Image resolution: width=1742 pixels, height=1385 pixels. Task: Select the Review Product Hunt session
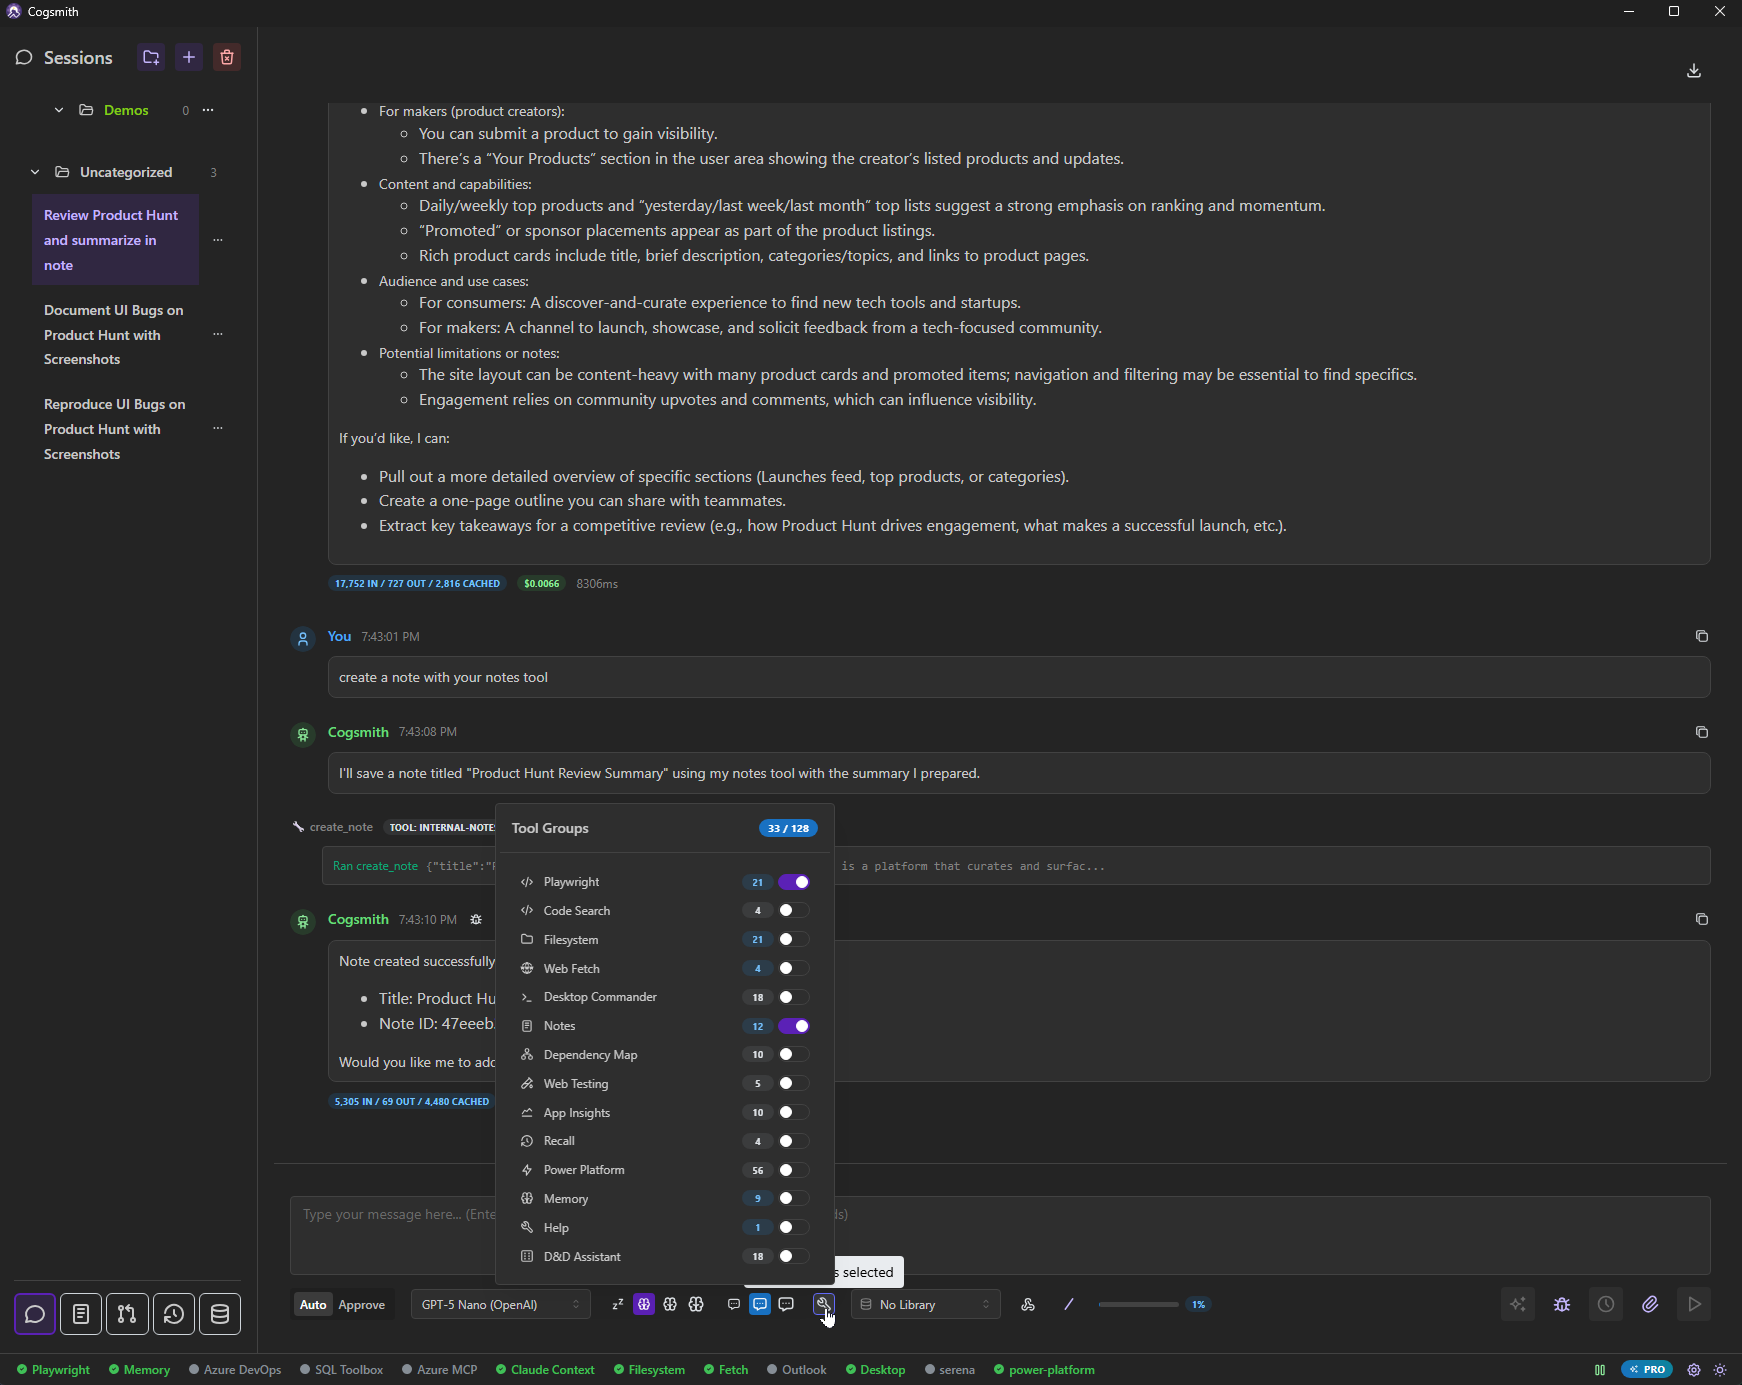pos(115,240)
